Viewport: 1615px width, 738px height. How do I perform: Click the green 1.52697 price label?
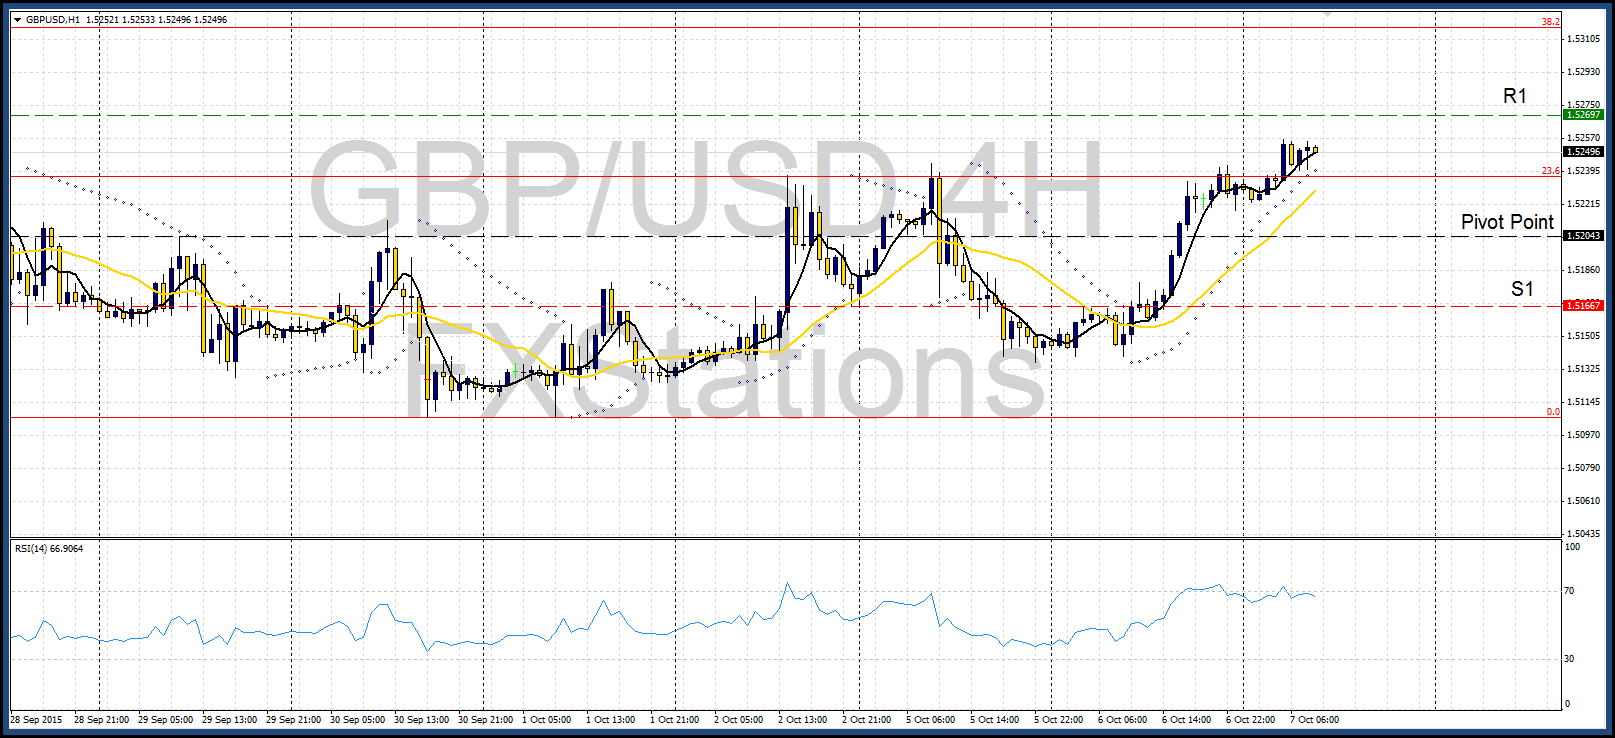click(x=1583, y=115)
